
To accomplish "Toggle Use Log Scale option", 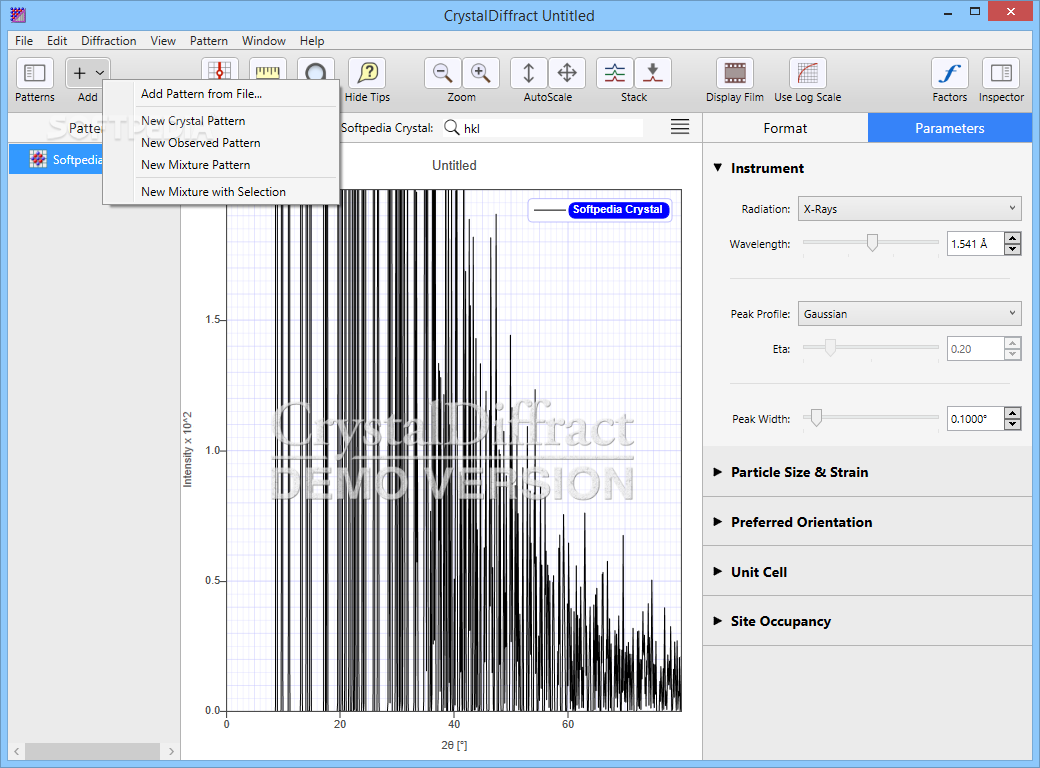I will (807, 74).
